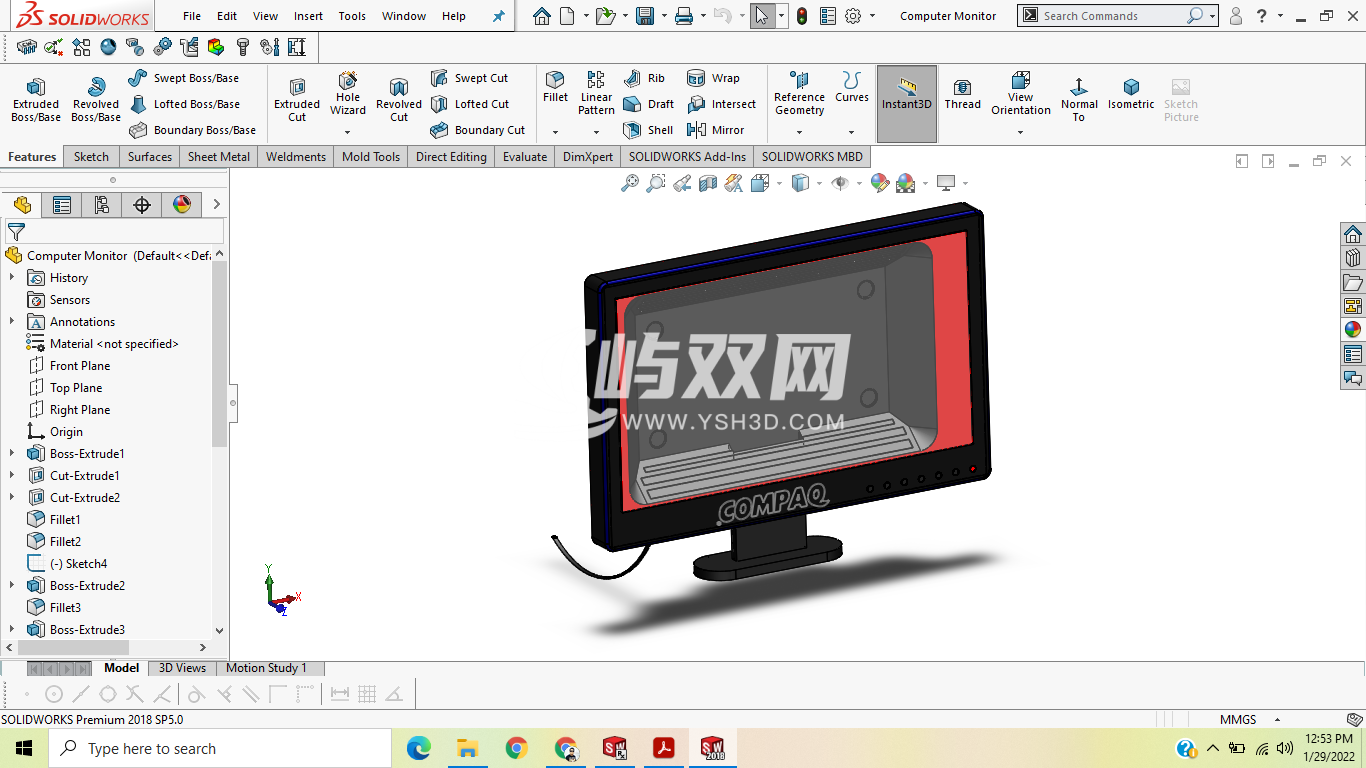Open the Mirror feature tool
The width and height of the screenshot is (1366, 768).
tap(716, 130)
